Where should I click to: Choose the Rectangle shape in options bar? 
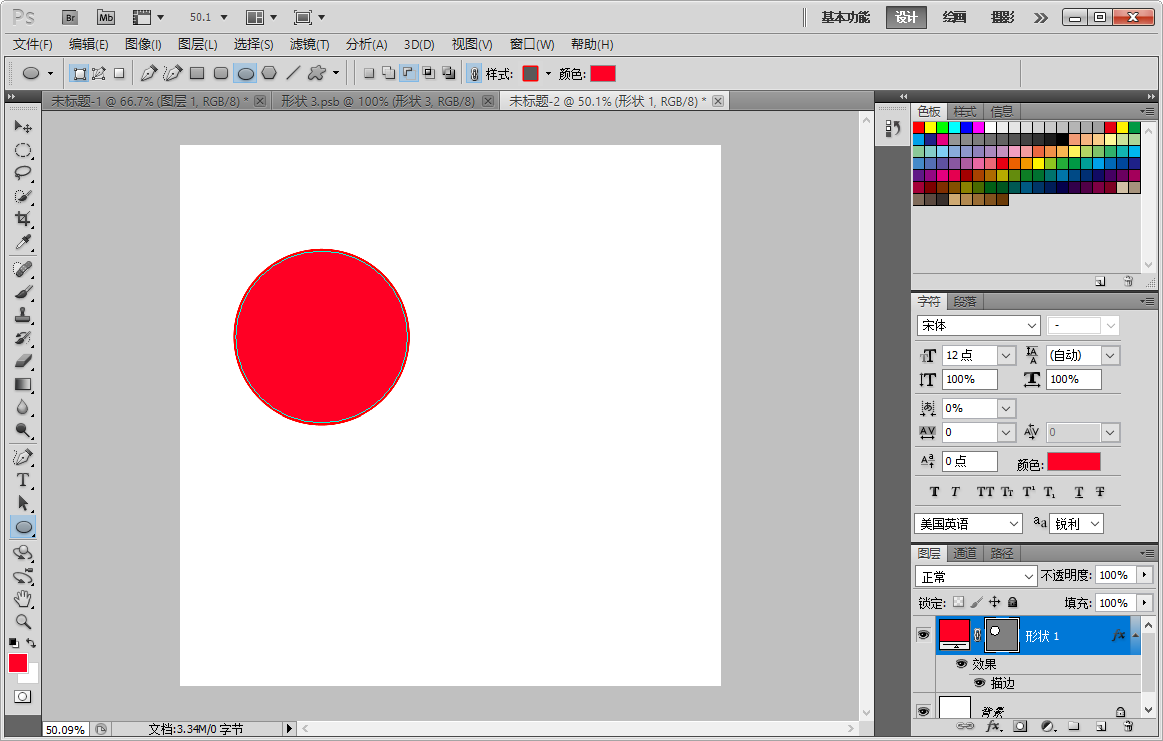tap(197, 73)
